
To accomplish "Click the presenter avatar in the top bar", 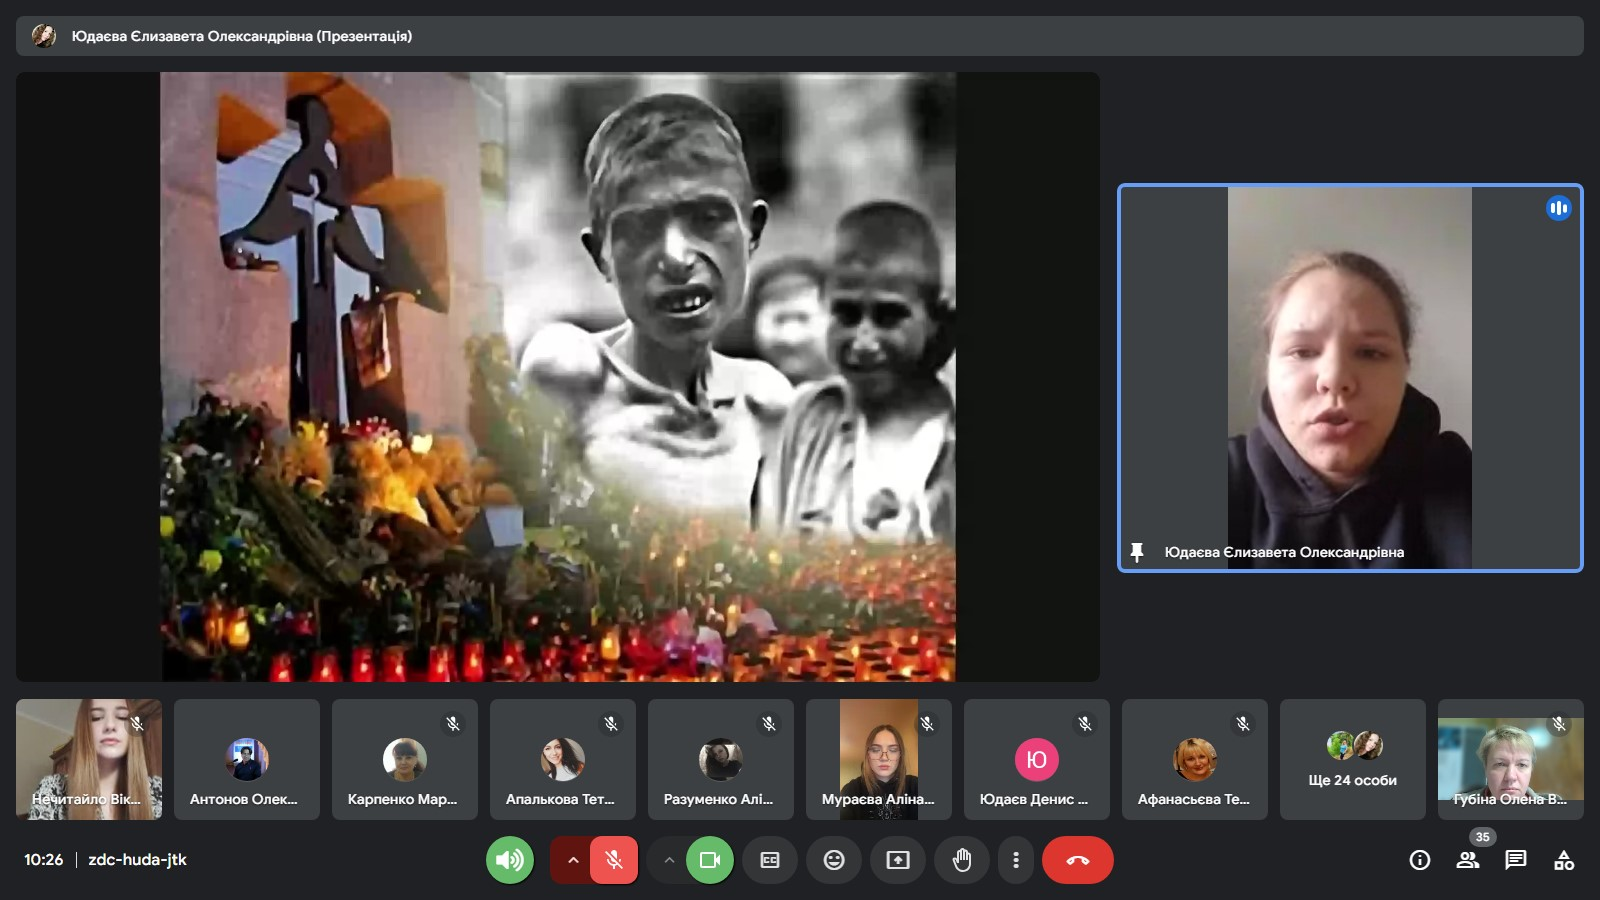I will (44, 36).
